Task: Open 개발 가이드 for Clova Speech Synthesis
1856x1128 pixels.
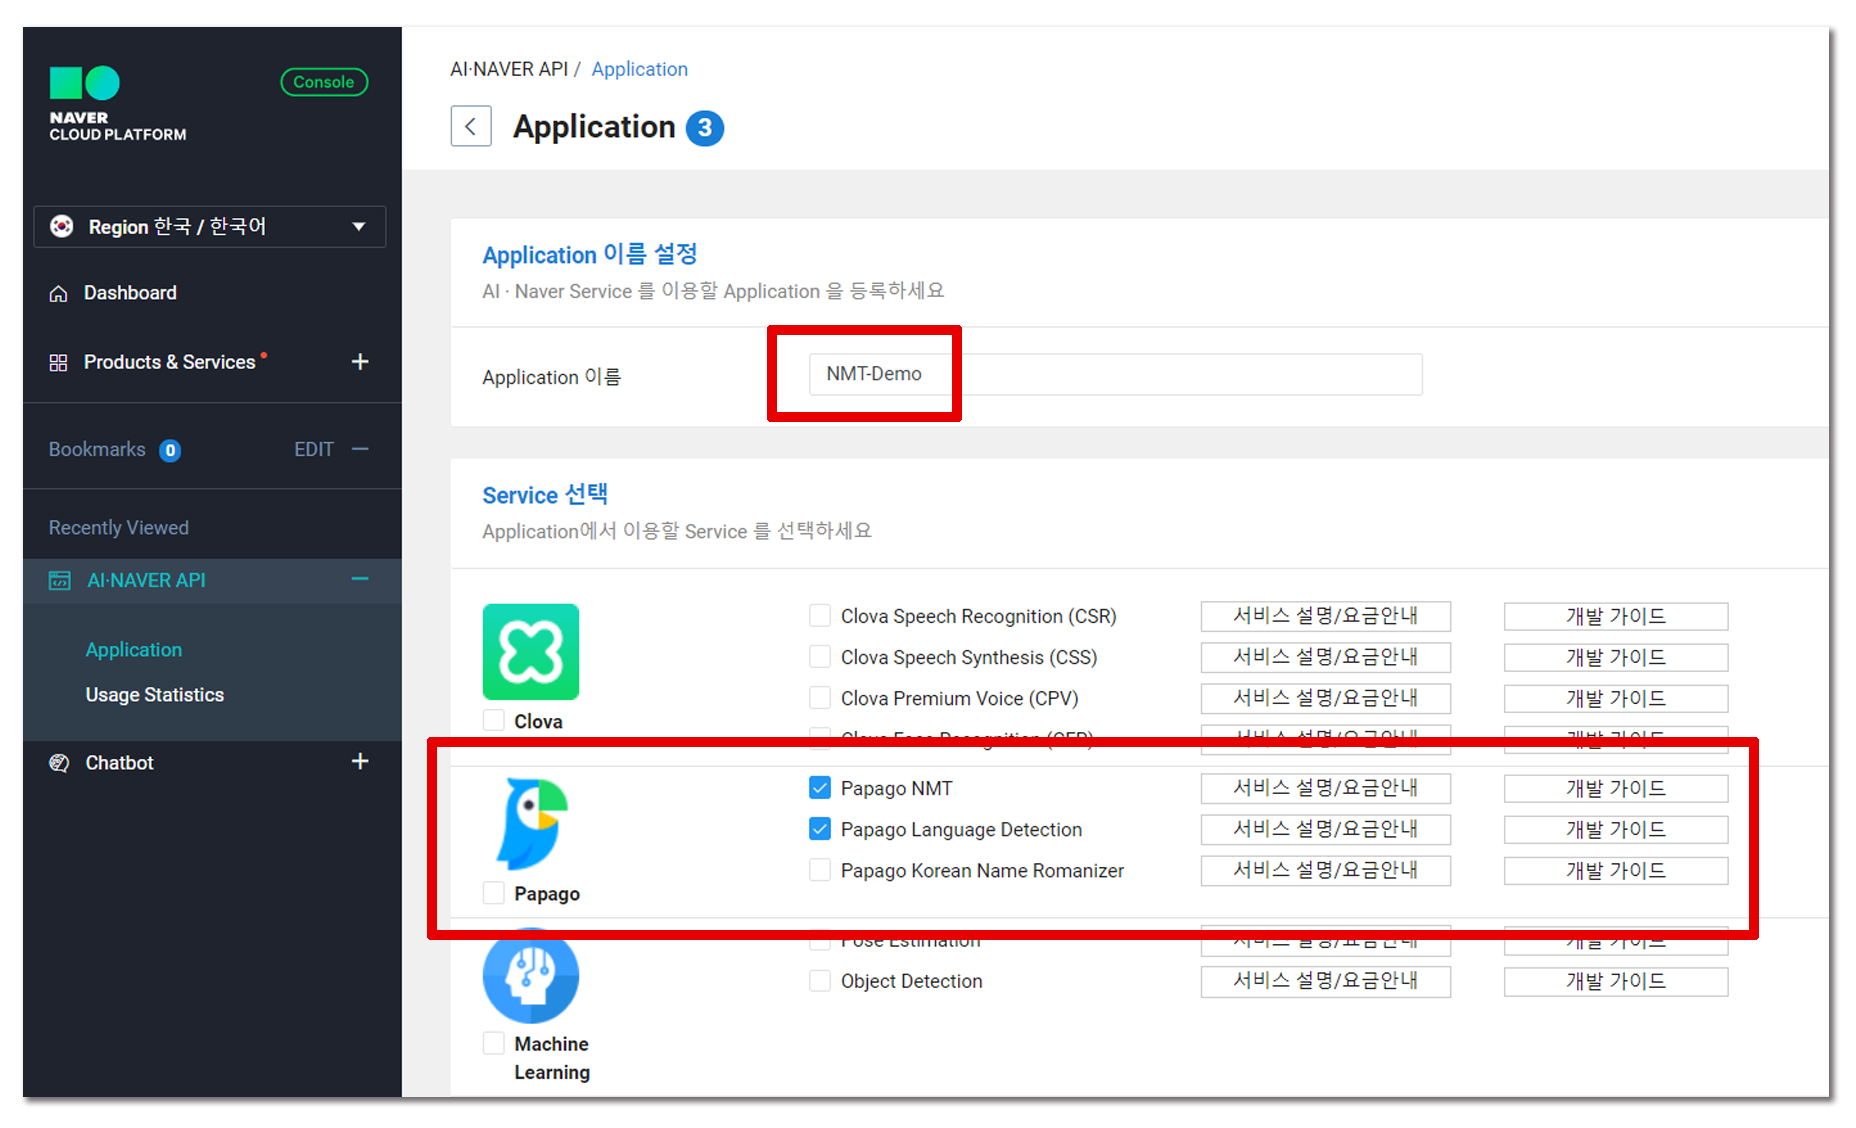Action: pyautogui.click(x=1616, y=657)
